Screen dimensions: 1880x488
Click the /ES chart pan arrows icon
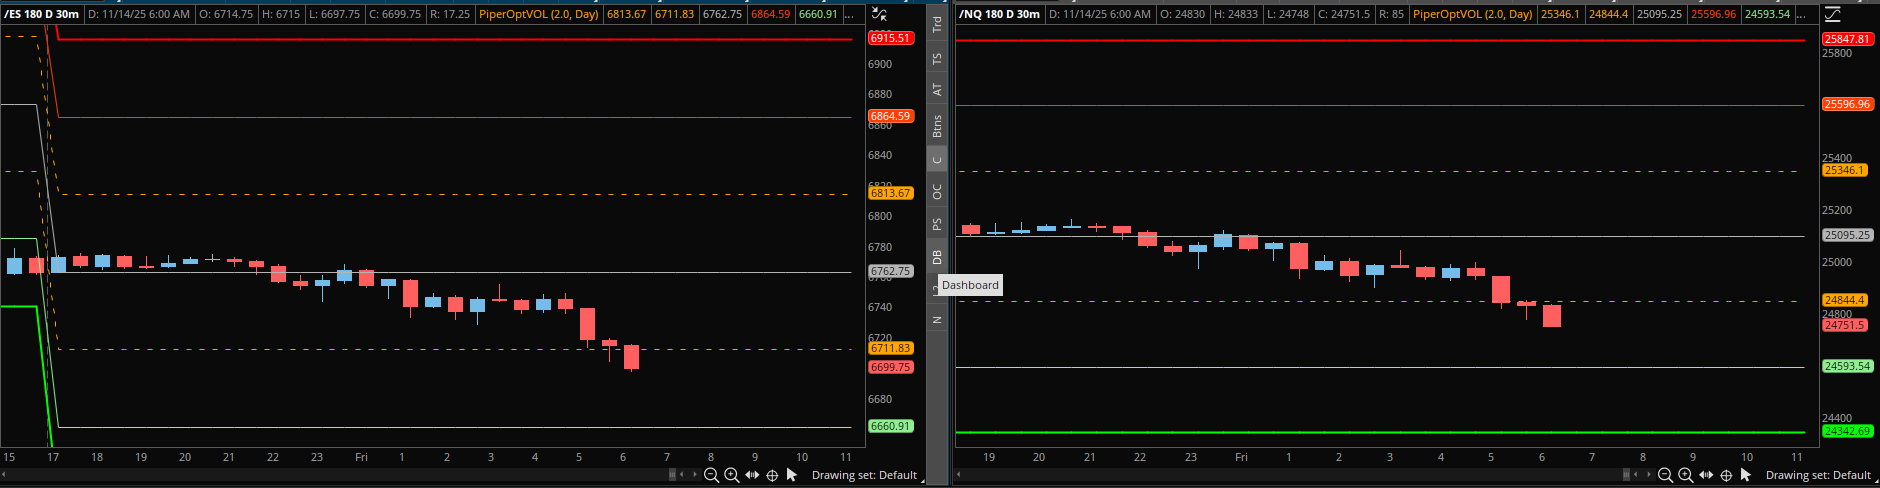(752, 475)
